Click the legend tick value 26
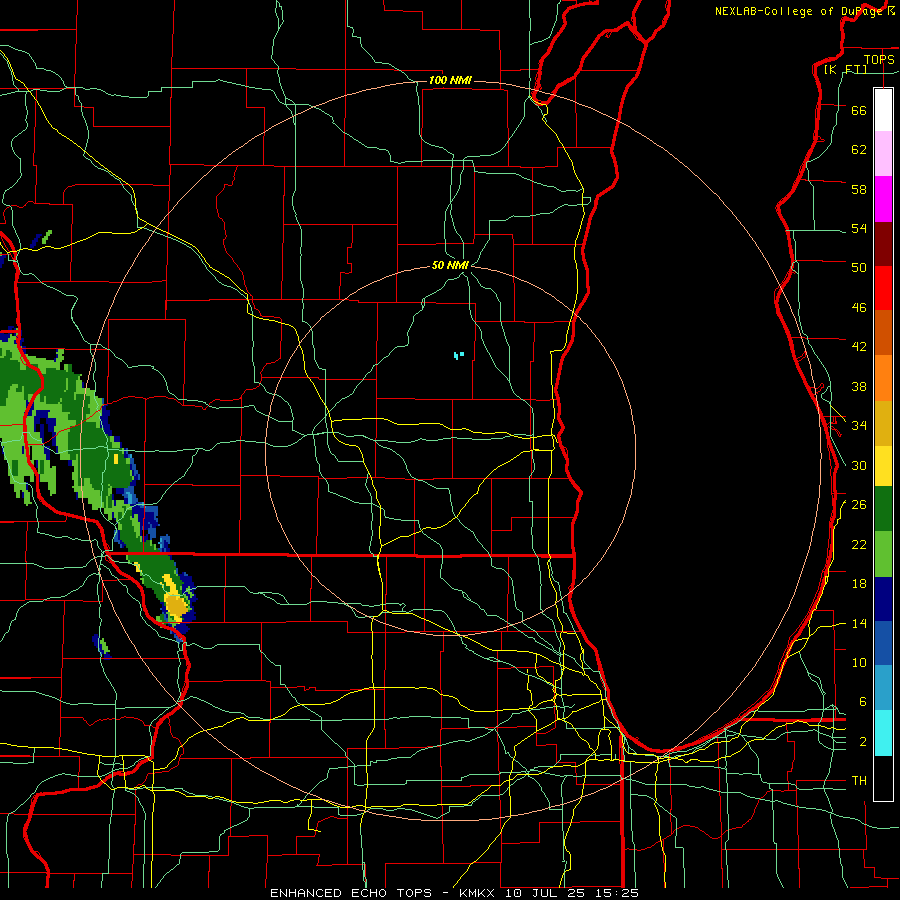900x900 pixels. coord(859,505)
